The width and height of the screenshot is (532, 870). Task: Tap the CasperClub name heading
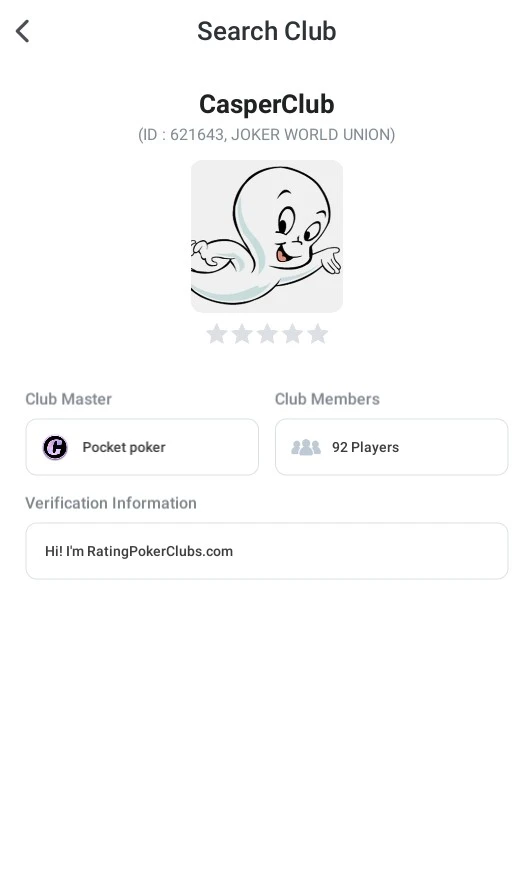pyautogui.click(x=267, y=104)
